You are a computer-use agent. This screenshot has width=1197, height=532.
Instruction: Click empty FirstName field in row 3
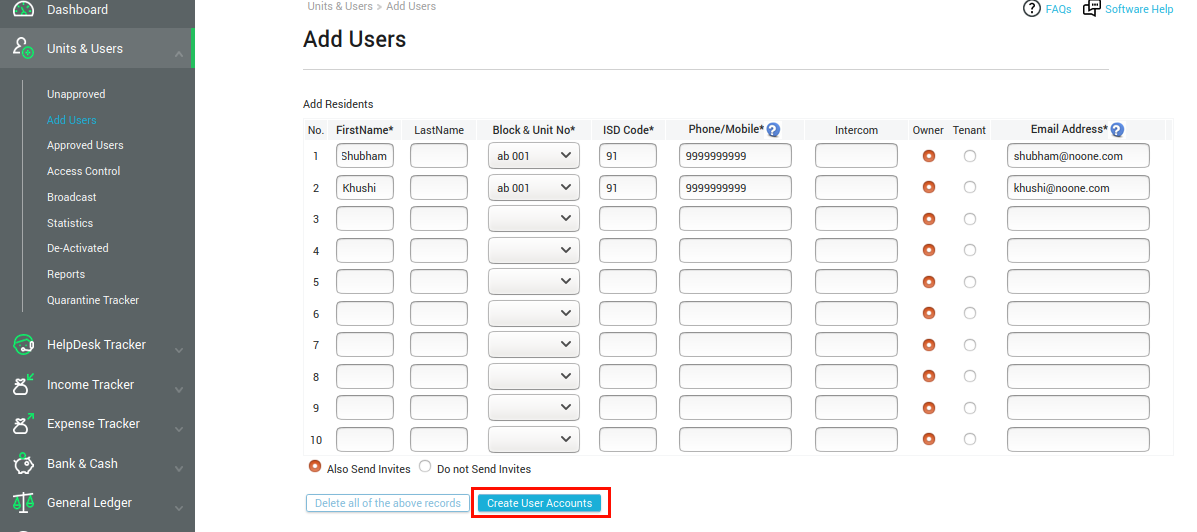click(x=365, y=219)
